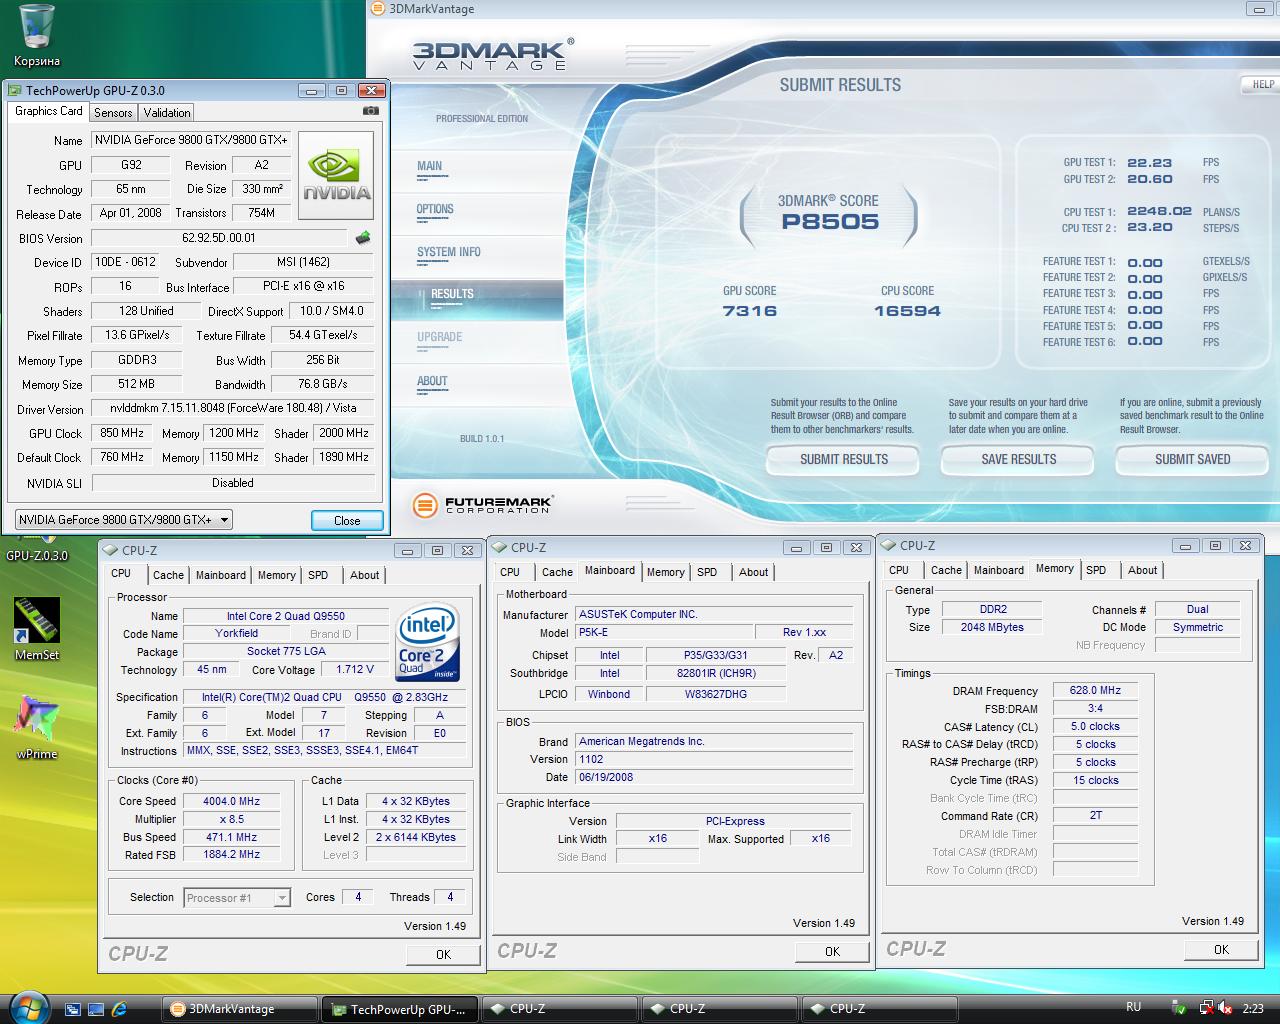This screenshot has width=1280, height=1024.
Task: Select 3DMarkVantage taskbar button
Action: tap(240, 1009)
